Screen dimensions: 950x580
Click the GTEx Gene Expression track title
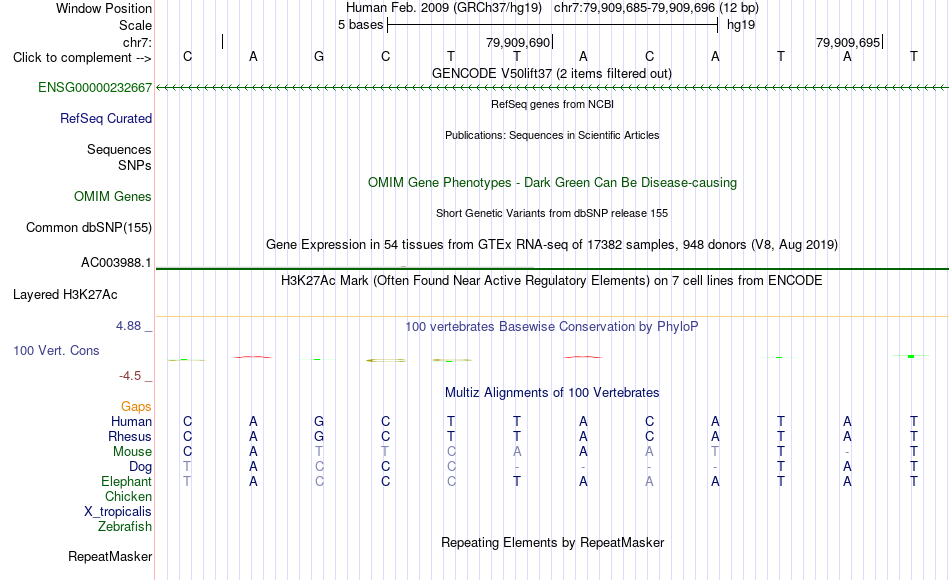(552, 244)
